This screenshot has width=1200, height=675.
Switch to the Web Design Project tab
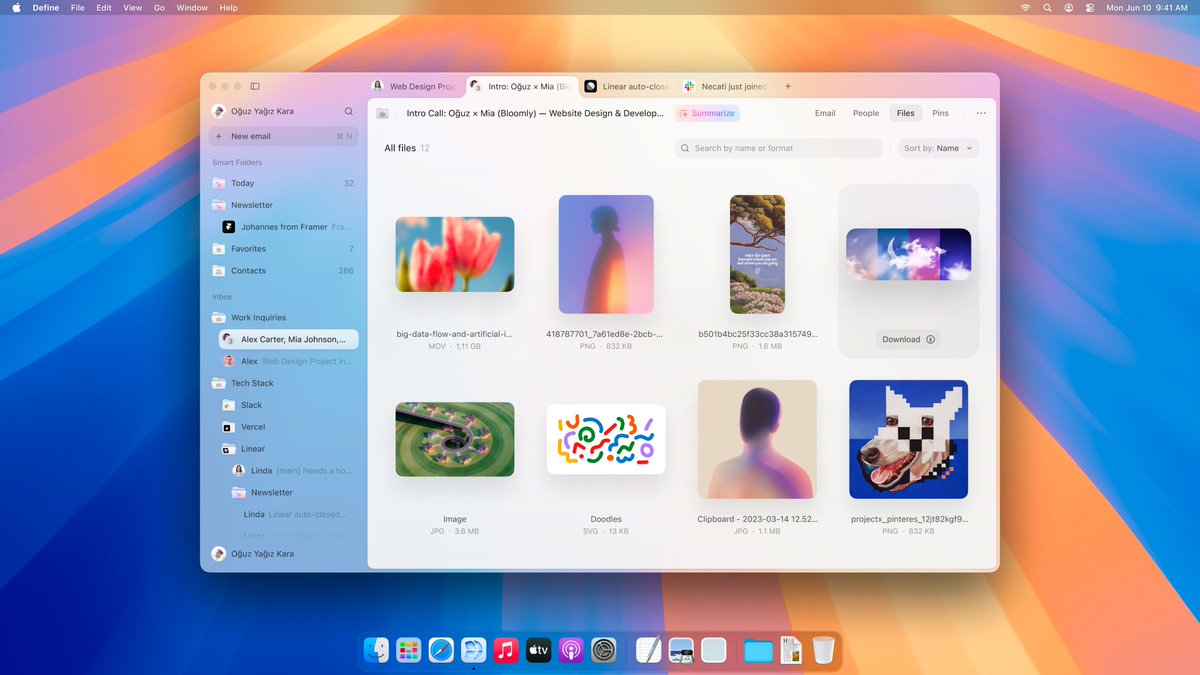415,87
